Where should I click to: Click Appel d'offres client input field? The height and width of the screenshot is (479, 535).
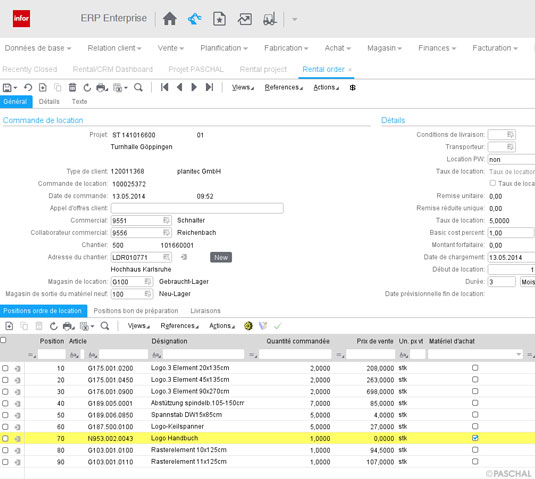pyautogui.click(x=197, y=208)
